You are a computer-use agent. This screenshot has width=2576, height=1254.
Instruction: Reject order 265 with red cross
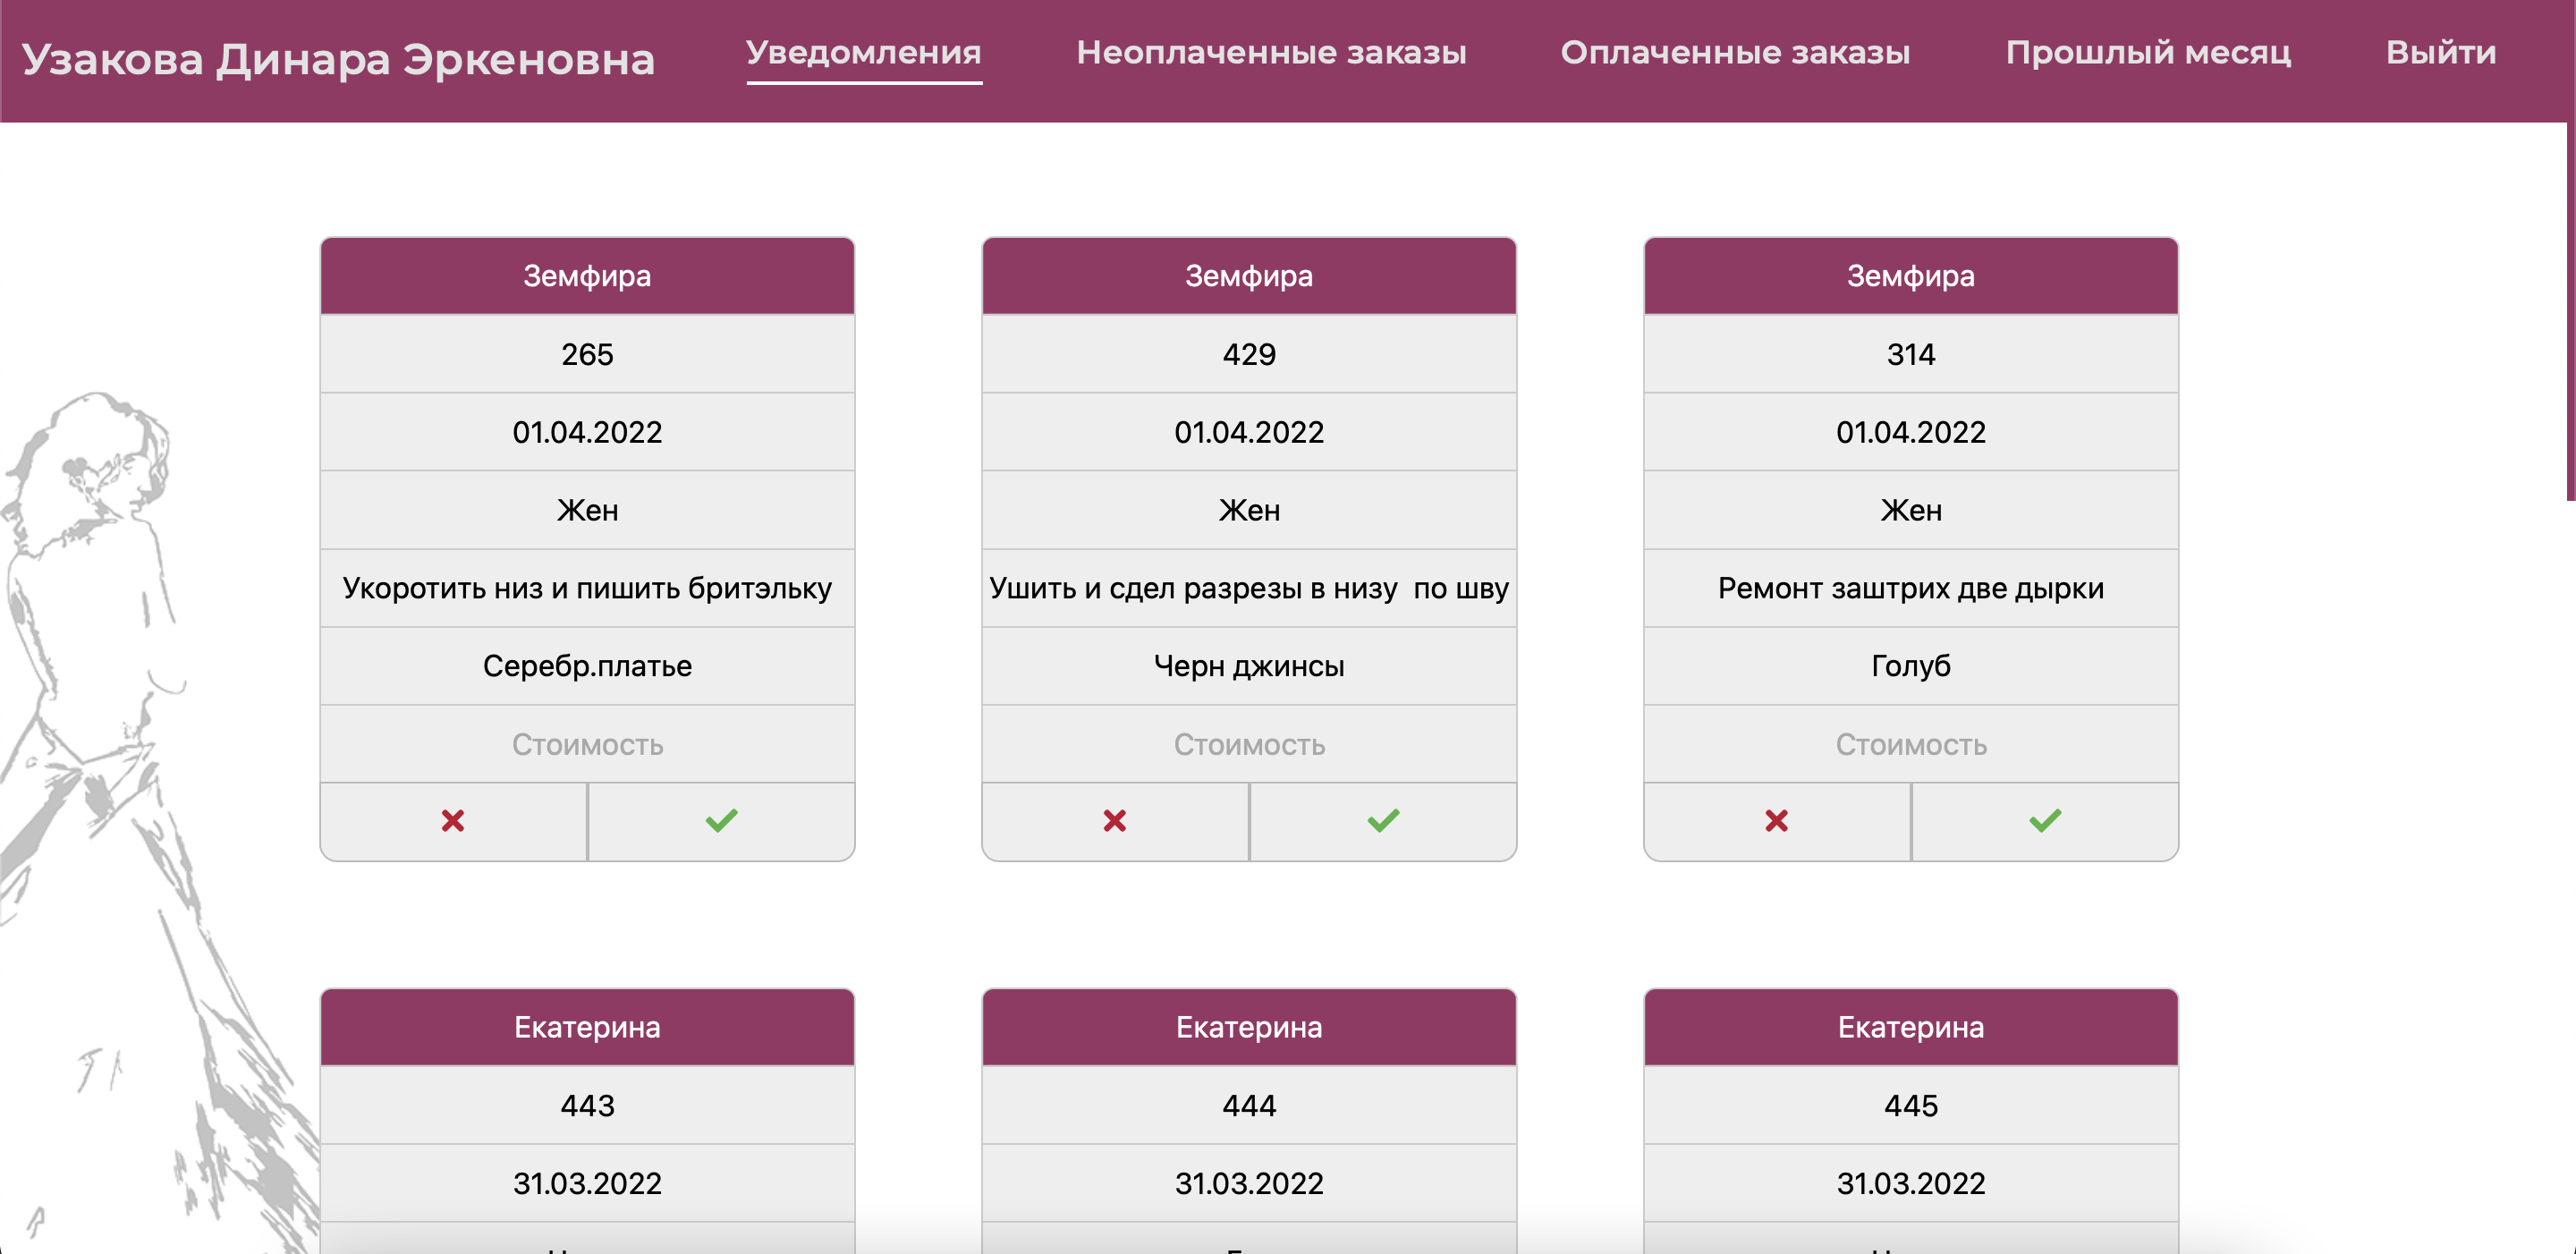point(453,821)
